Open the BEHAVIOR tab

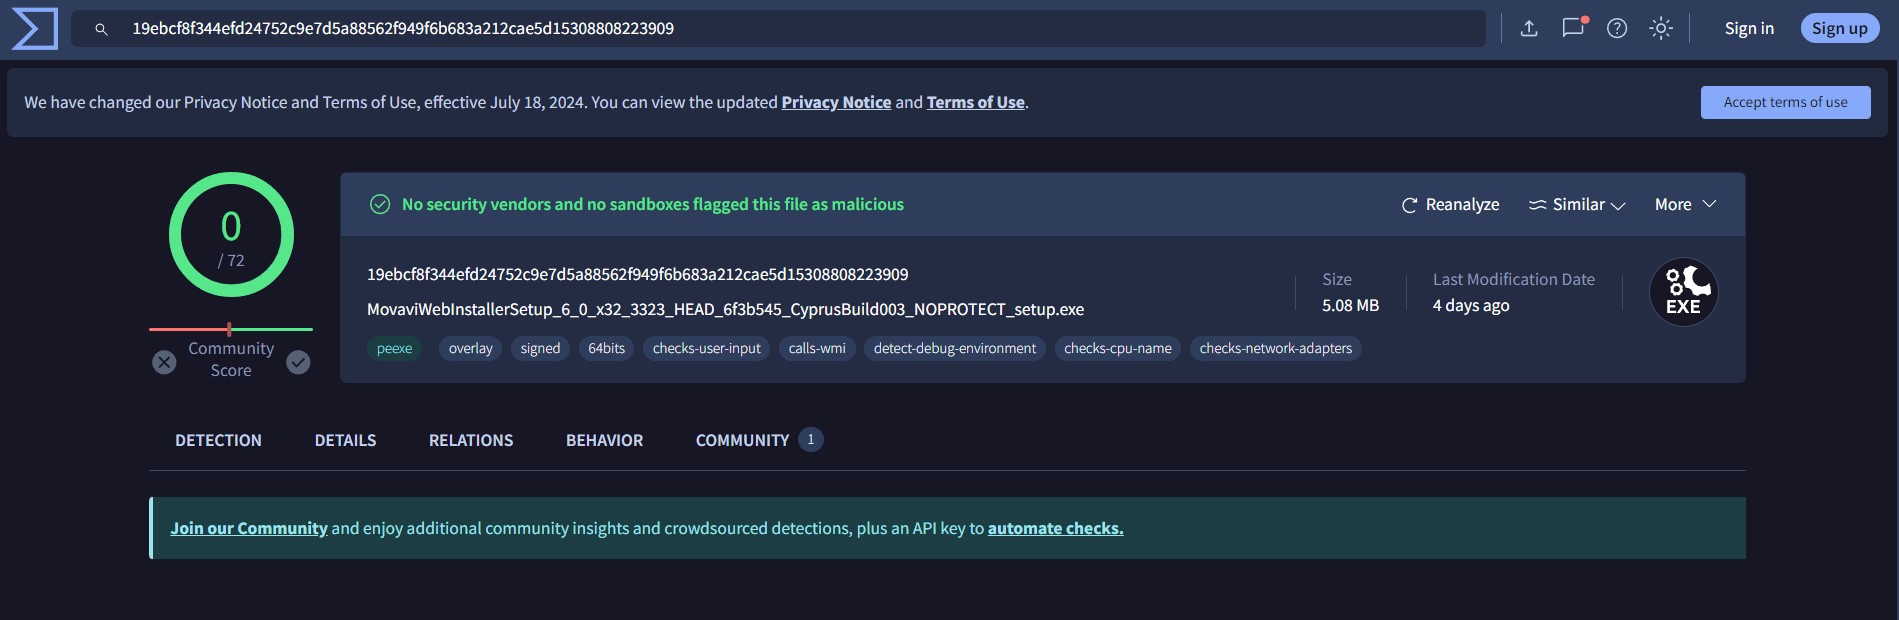click(x=604, y=440)
